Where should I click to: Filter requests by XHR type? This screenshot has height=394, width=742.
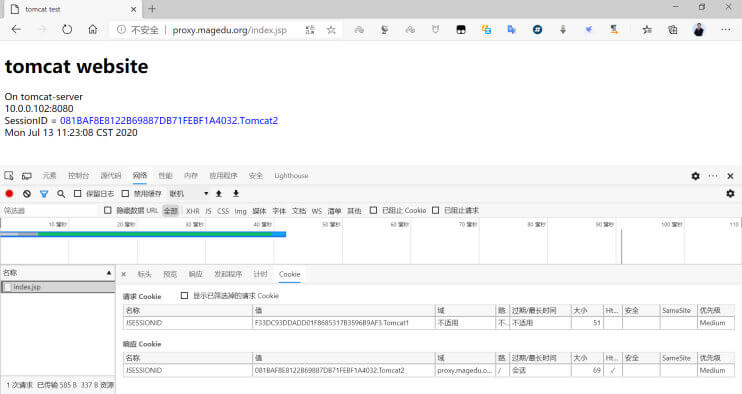point(193,211)
